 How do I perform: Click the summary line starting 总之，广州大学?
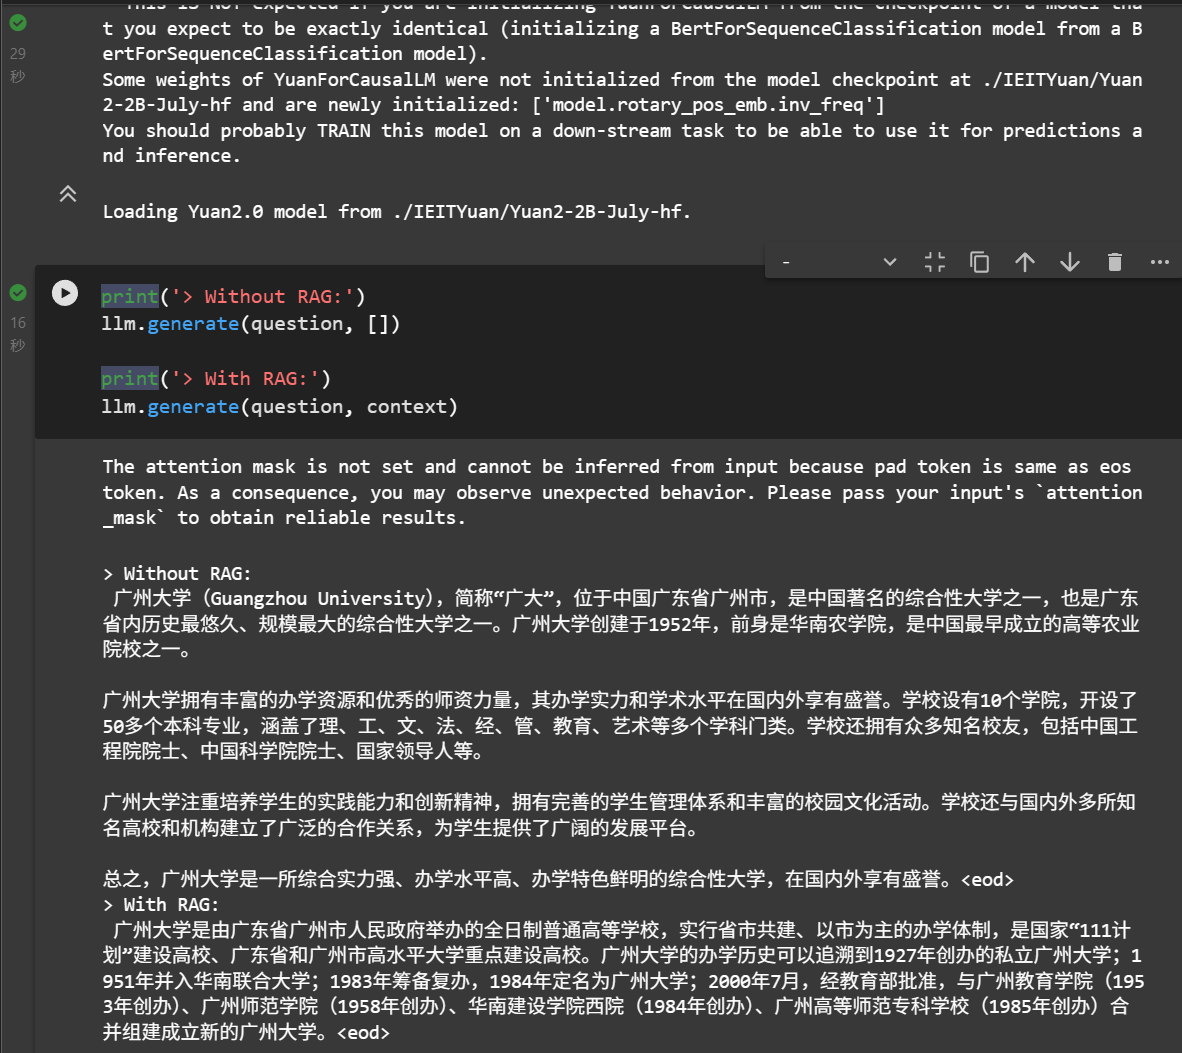coord(558,879)
